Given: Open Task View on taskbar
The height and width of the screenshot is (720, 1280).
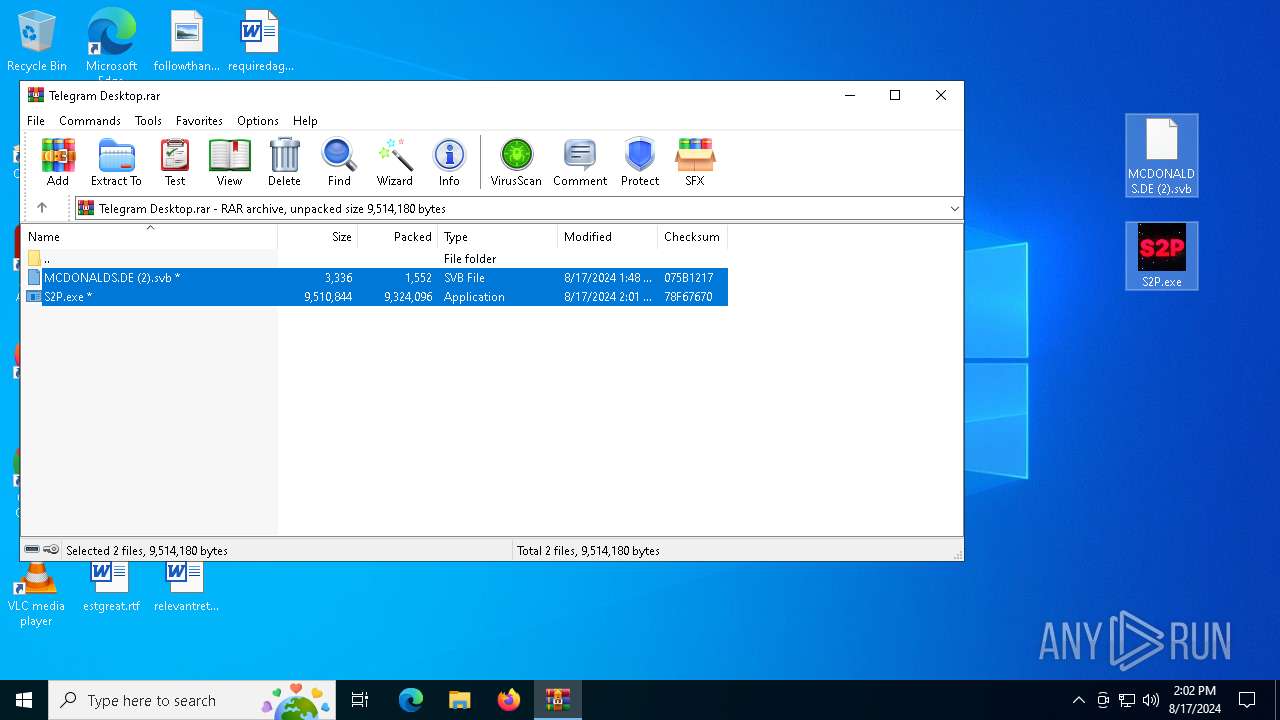Looking at the screenshot, I should [360, 700].
